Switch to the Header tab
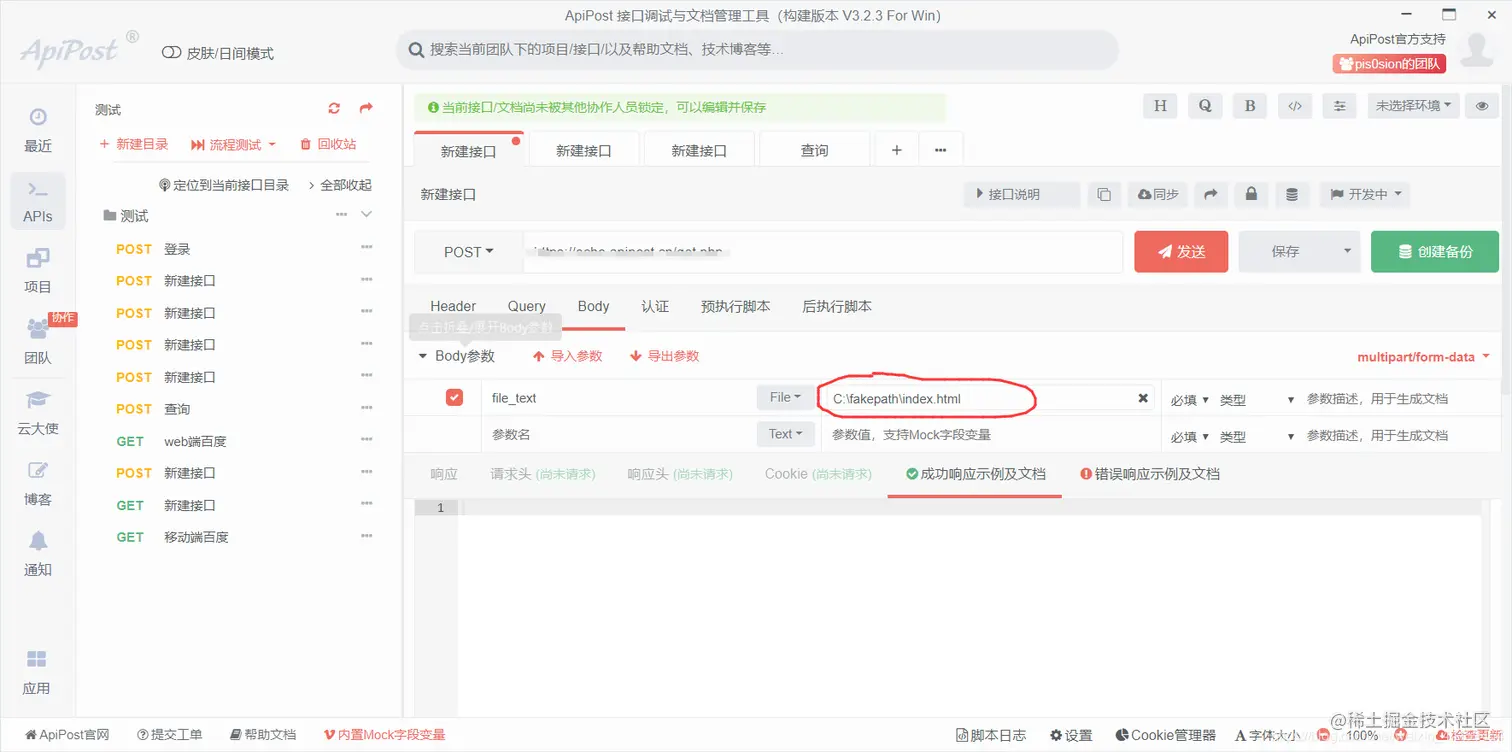Viewport: 1512px width, 752px height. pyautogui.click(x=453, y=306)
